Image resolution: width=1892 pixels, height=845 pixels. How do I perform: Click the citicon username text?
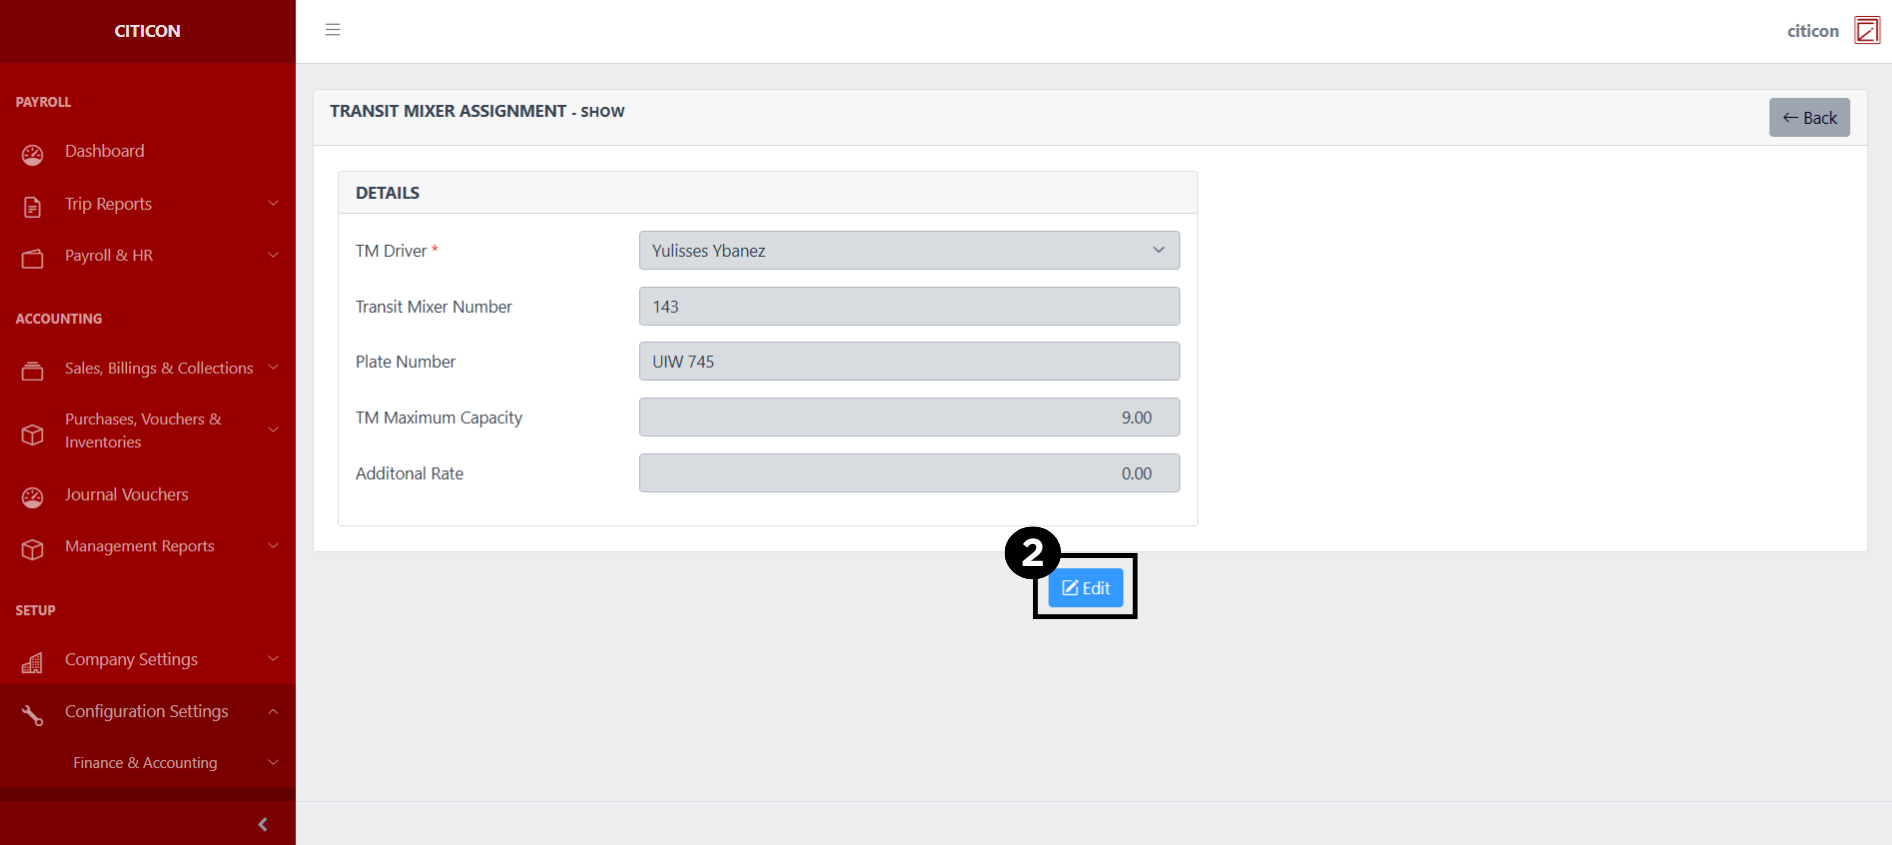click(x=1813, y=31)
